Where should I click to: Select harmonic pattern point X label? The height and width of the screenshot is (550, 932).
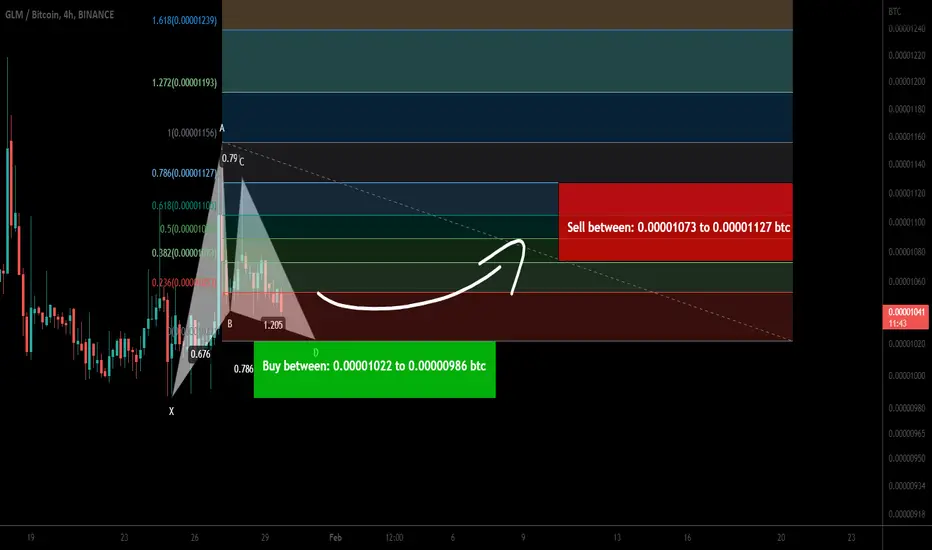[171, 411]
